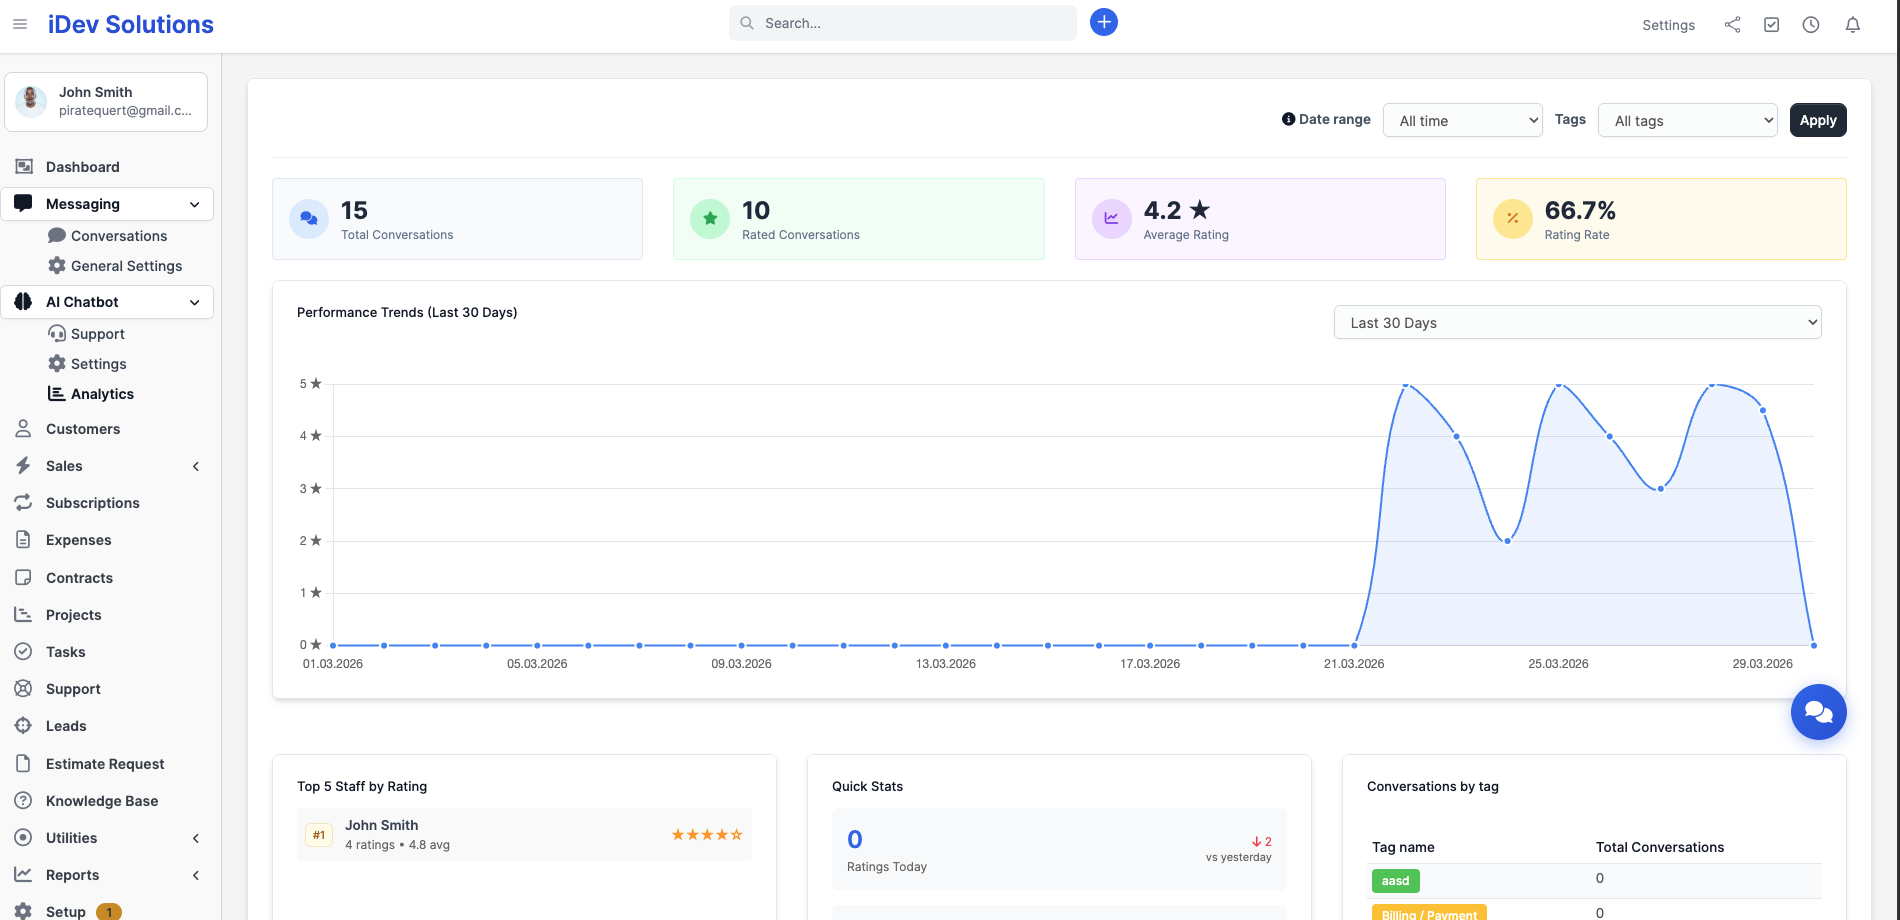Click John Smith's profile avatar
The height and width of the screenshot is (920, 1900).
coord(31,101)
